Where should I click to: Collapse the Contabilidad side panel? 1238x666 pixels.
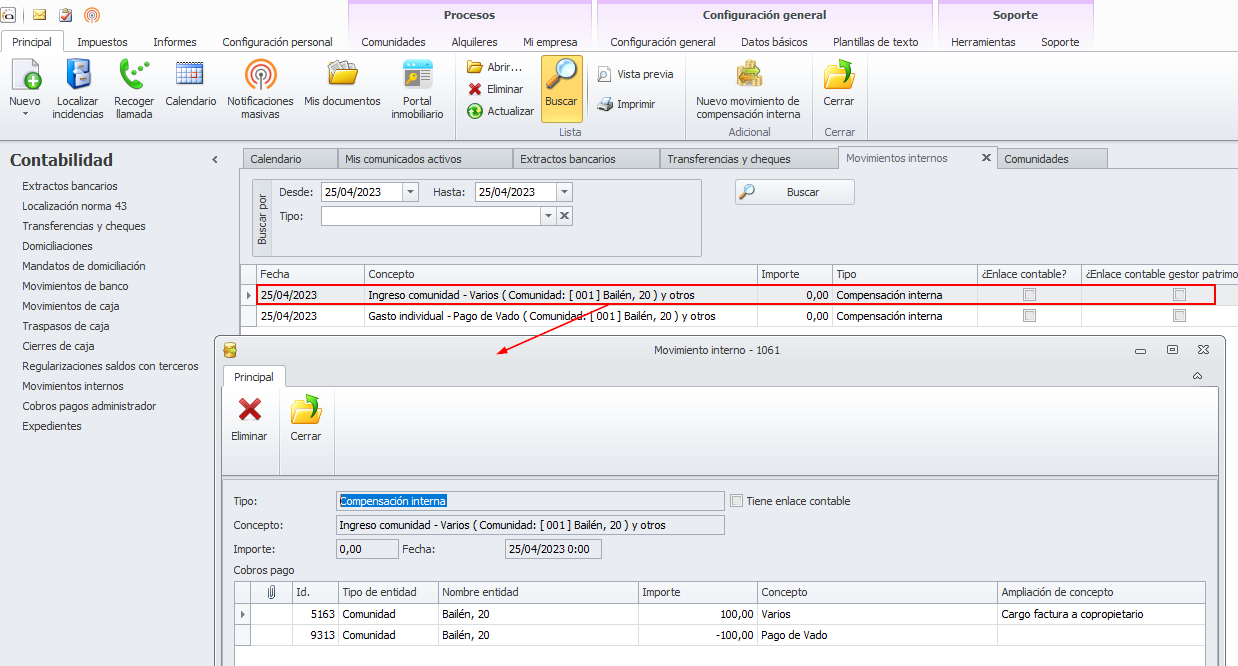pos(214,160)
